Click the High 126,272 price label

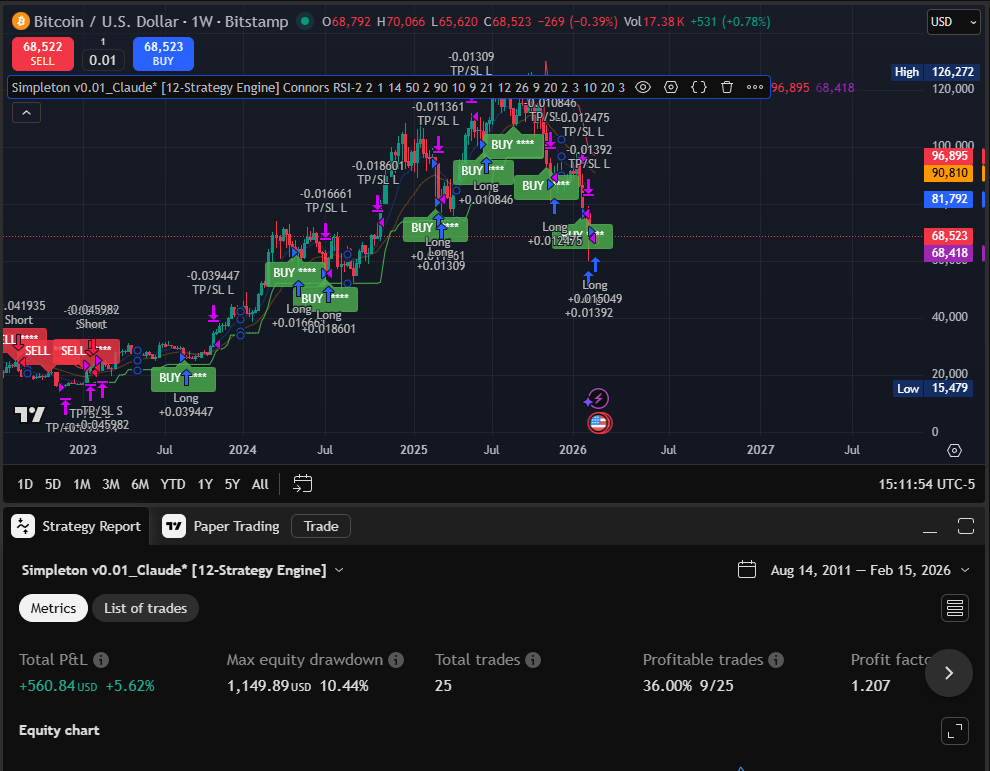[x=935, y=72]
